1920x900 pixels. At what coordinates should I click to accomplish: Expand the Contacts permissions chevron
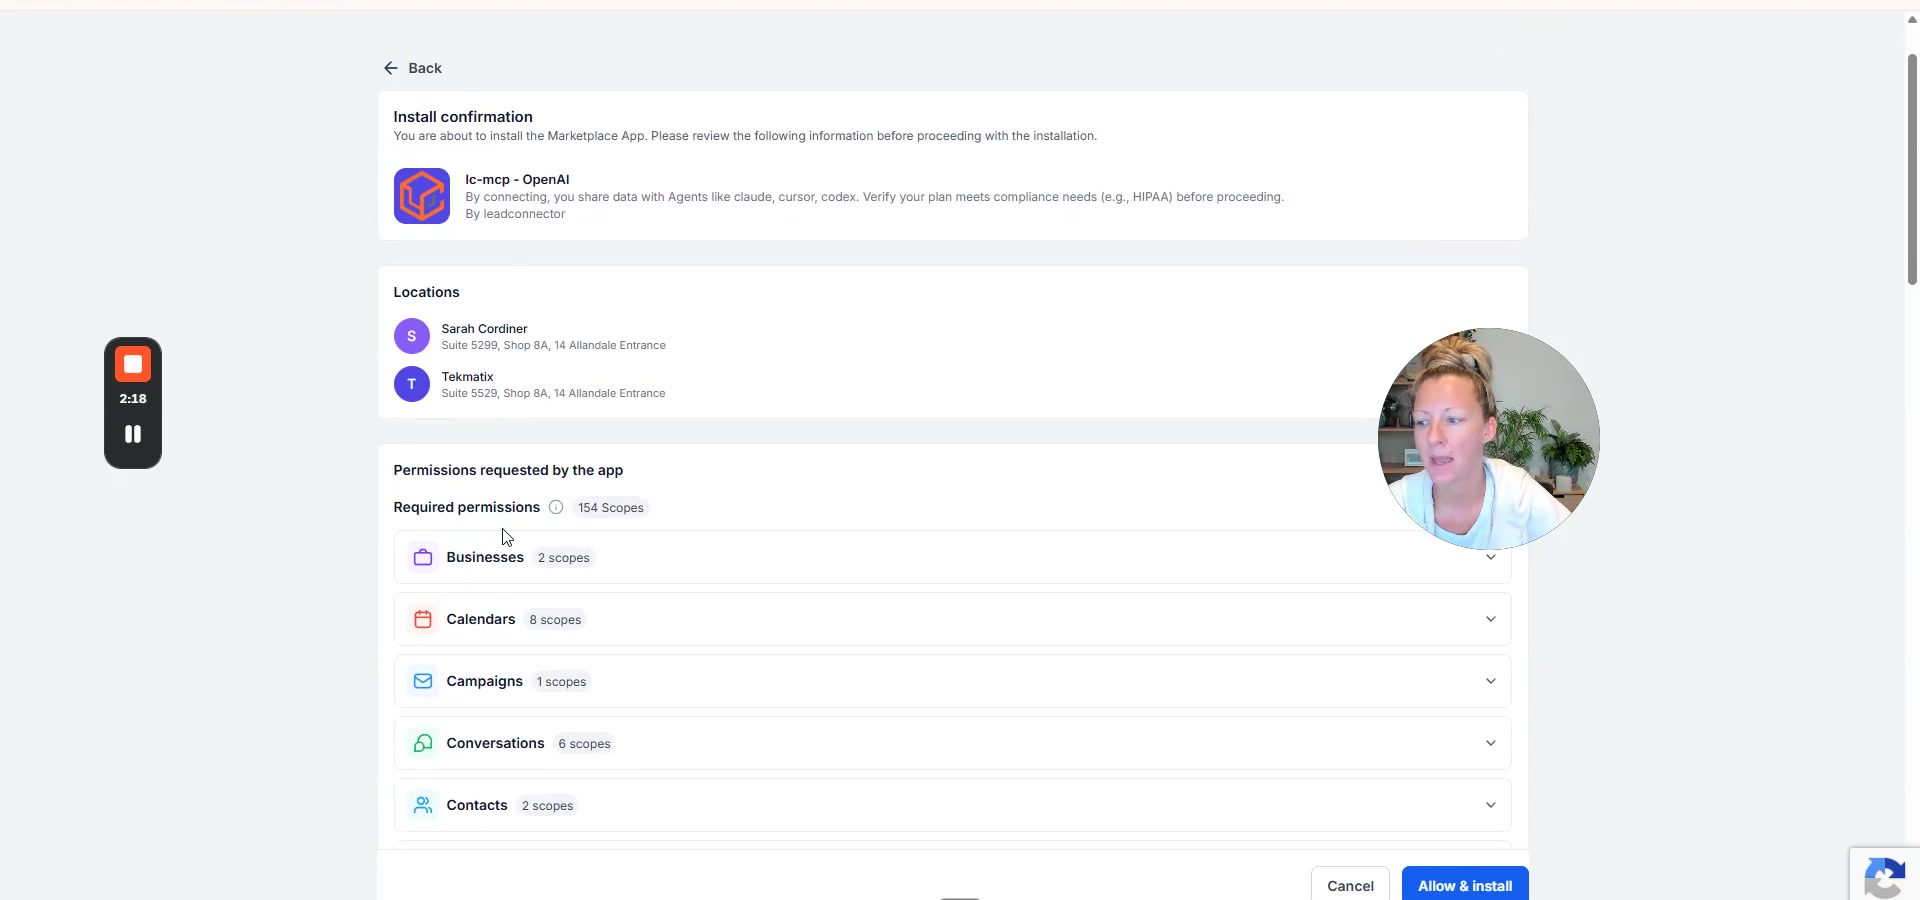coord(1491,805)
